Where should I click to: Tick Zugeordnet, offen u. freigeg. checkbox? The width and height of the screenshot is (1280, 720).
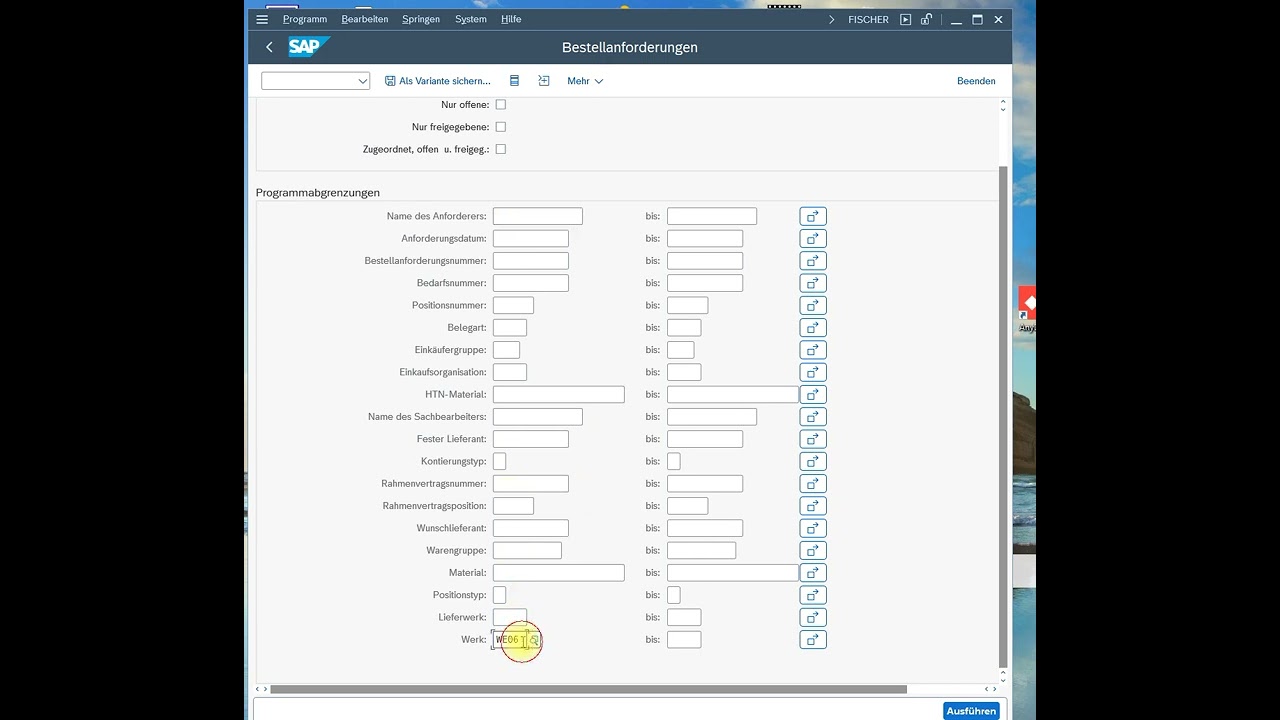coord(501,149)
